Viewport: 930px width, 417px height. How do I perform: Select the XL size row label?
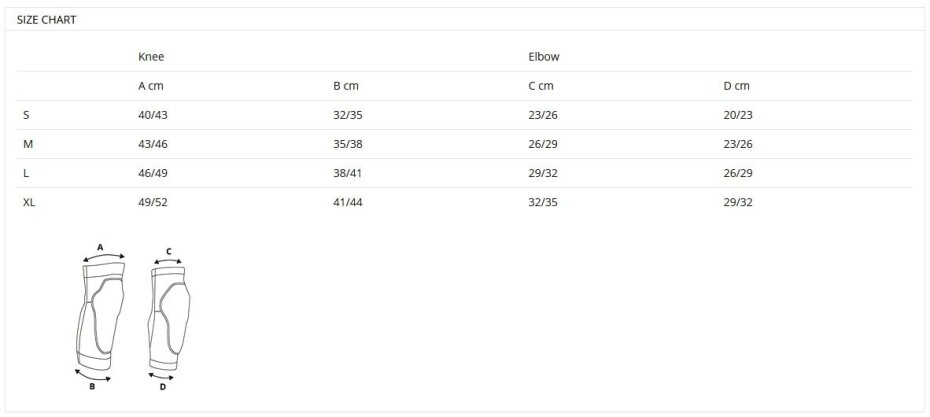(29, 202)
